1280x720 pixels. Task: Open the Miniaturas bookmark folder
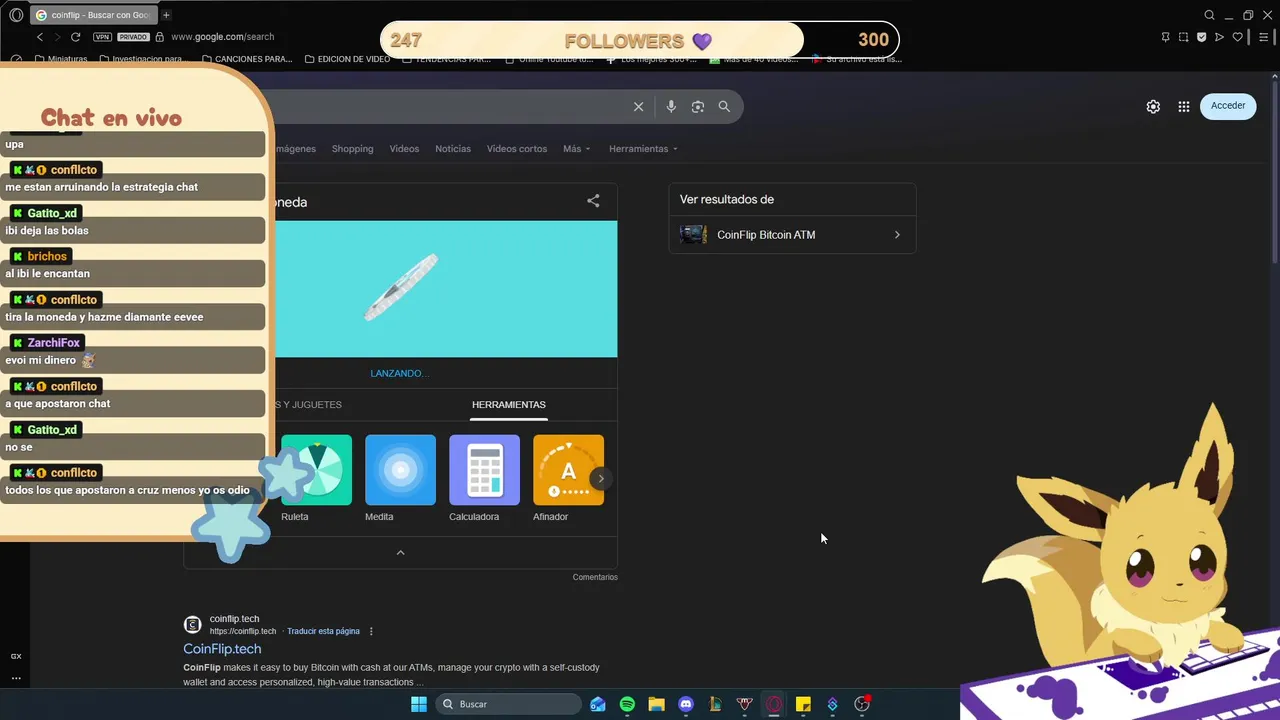click(61, 59)
